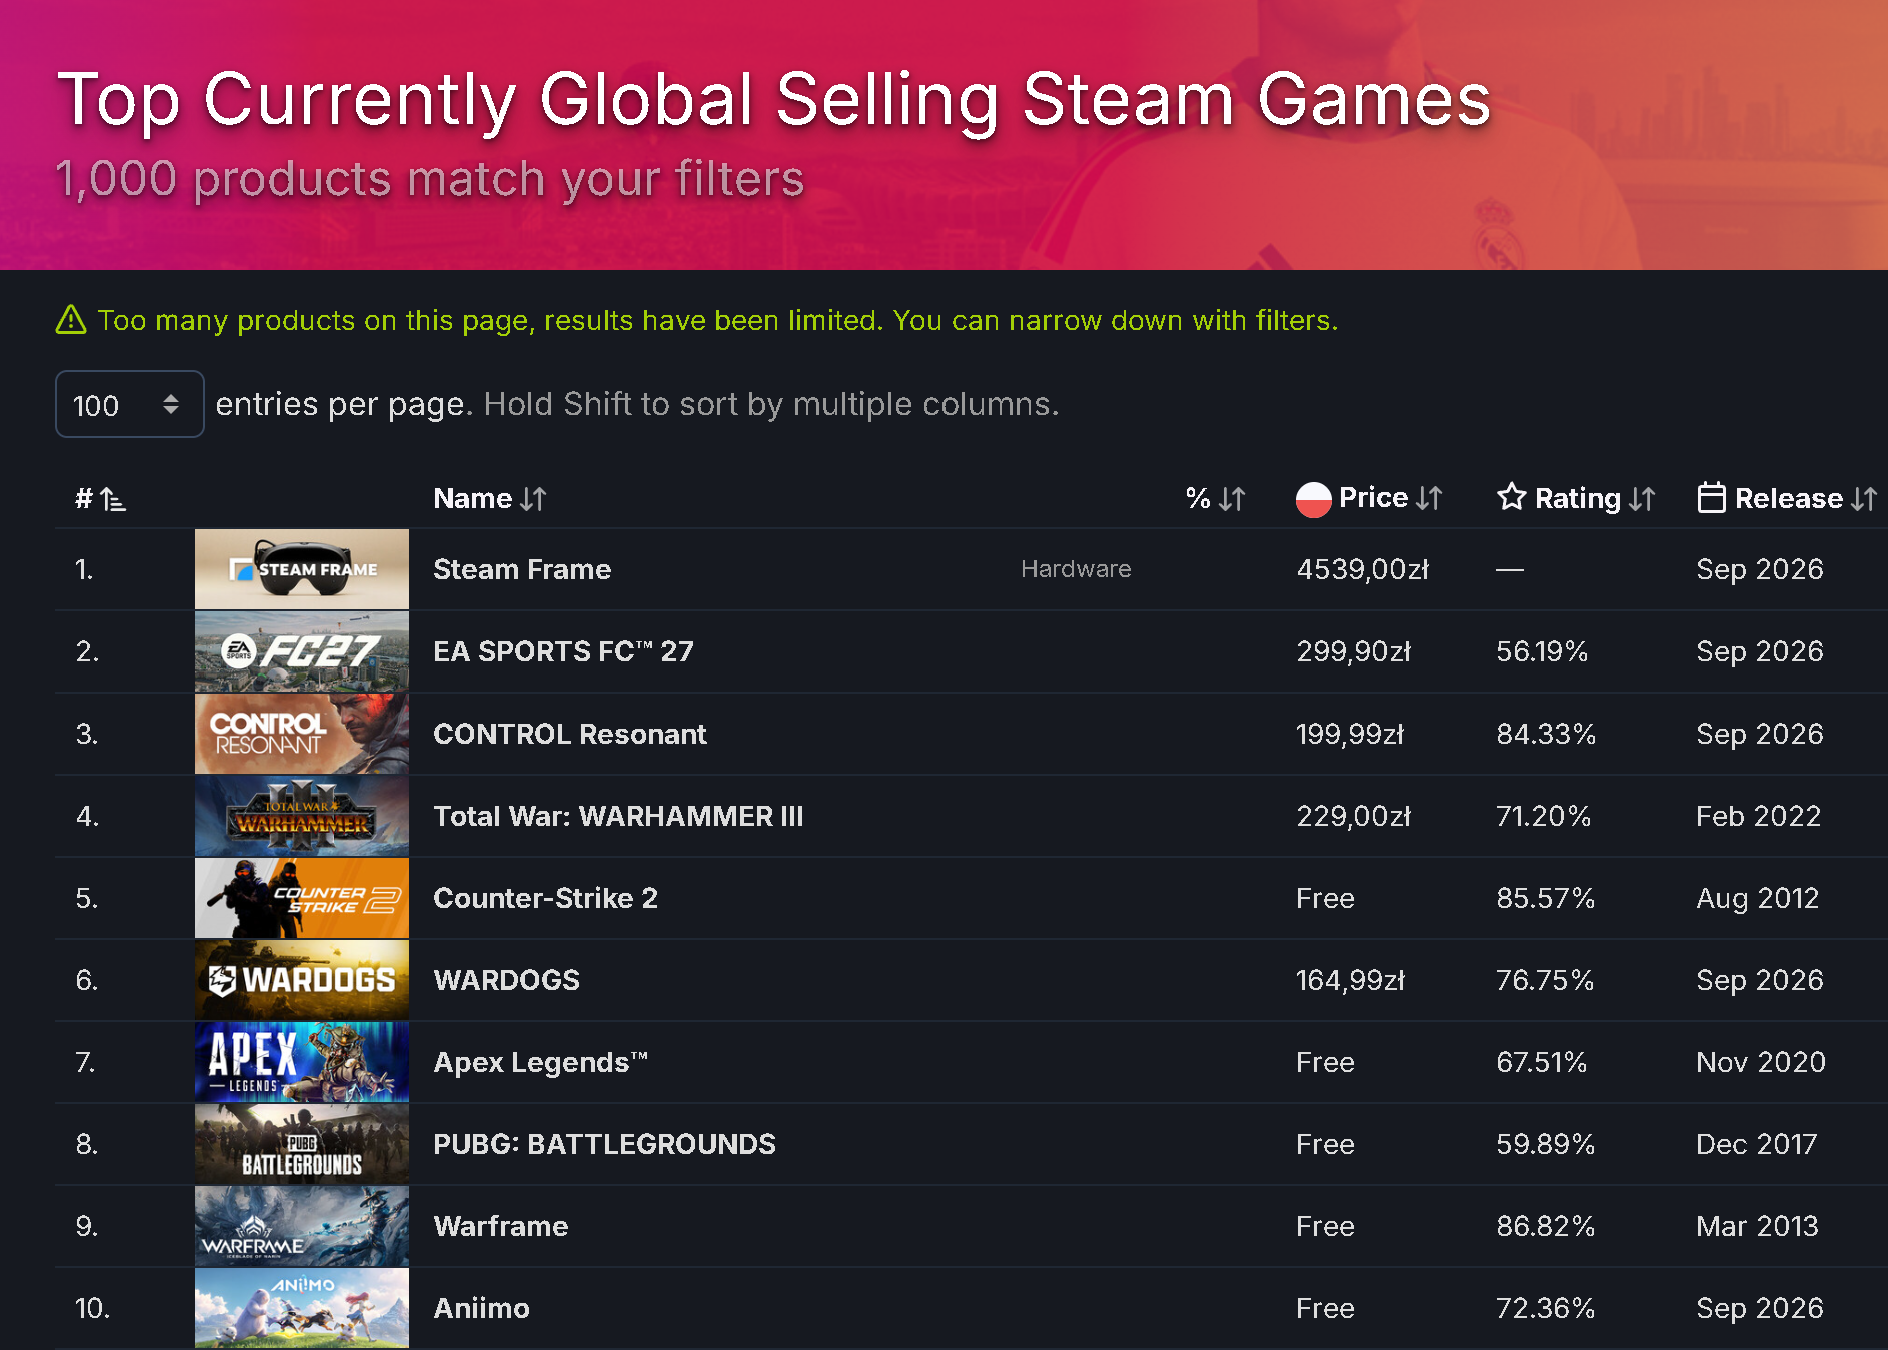Click the Hardware tag on Steam Frame
The width and height of the screenshot is (1888, 1350).
(1076, 569)
